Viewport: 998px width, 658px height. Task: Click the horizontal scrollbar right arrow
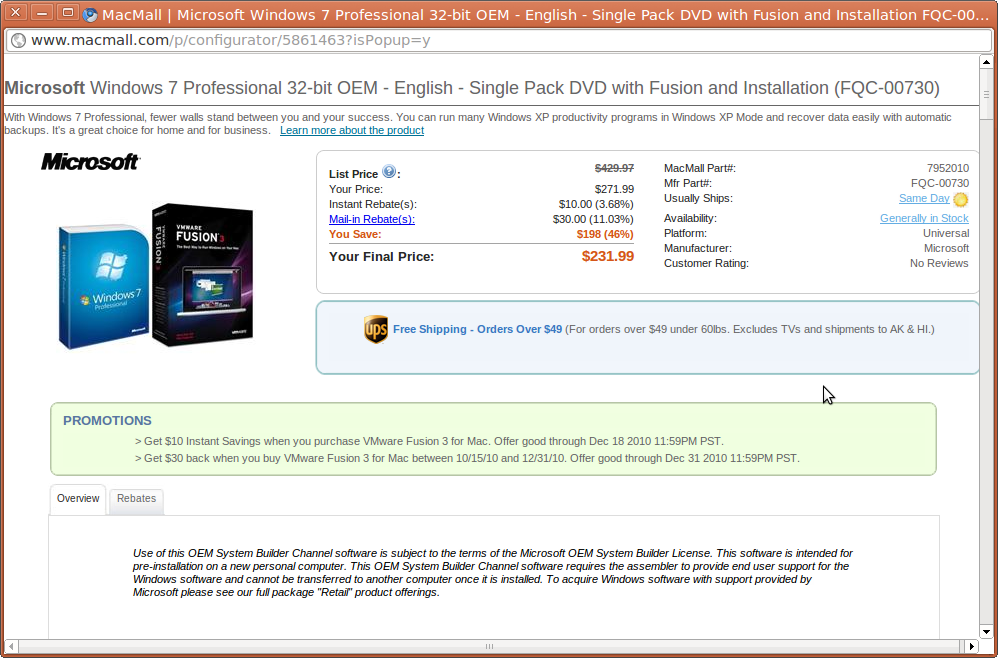pos(971,647)
